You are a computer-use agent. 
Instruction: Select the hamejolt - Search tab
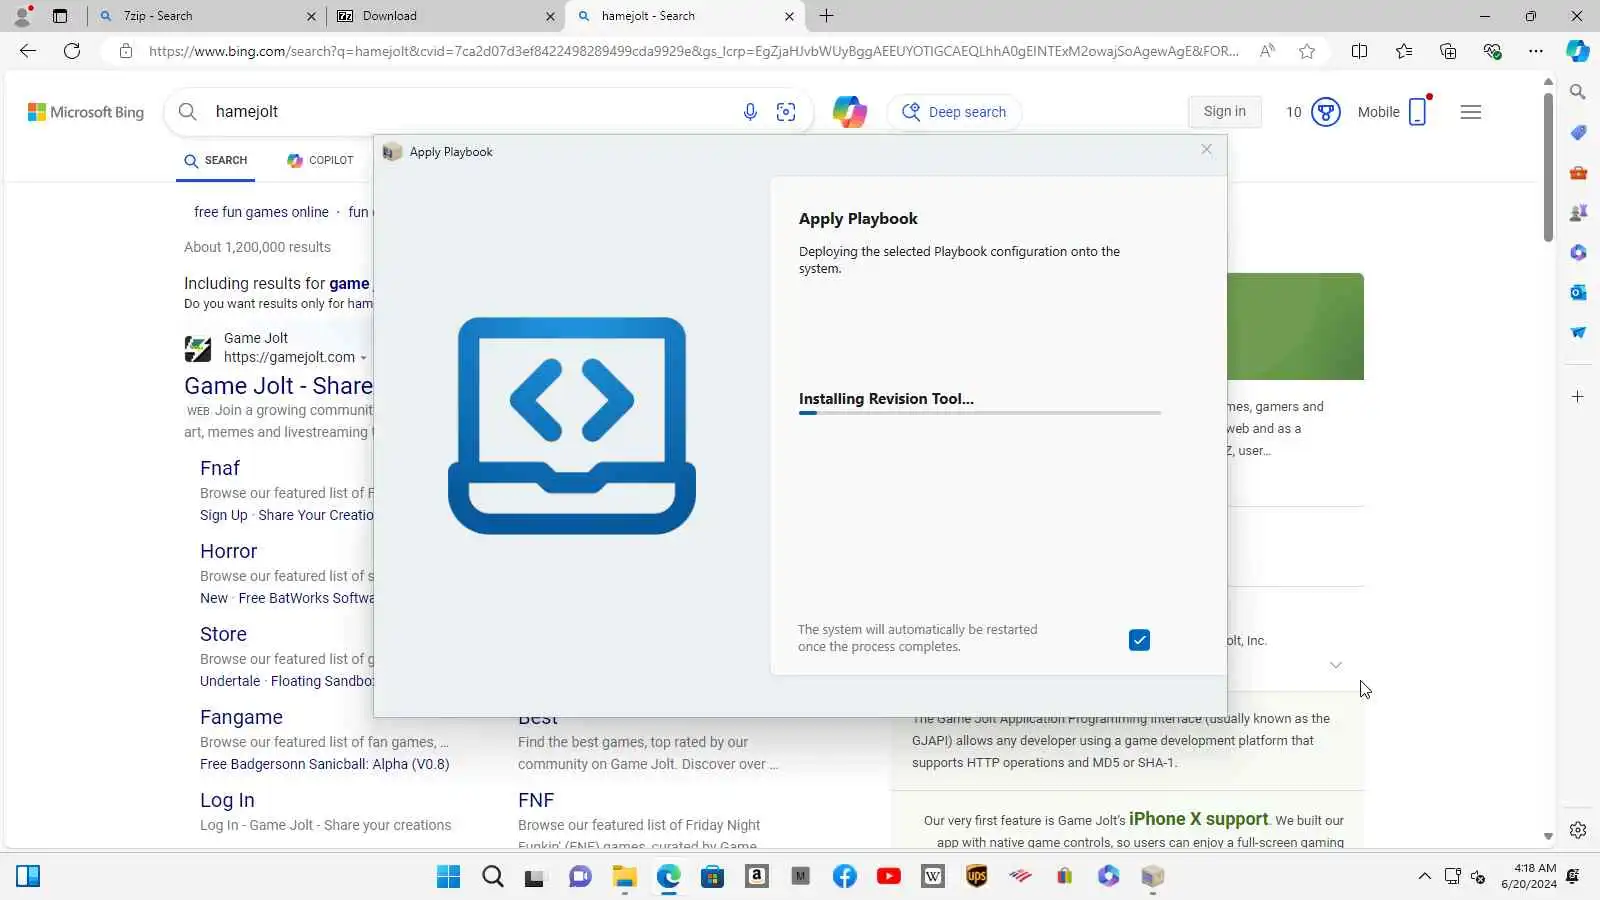click(x=685, y=16)
